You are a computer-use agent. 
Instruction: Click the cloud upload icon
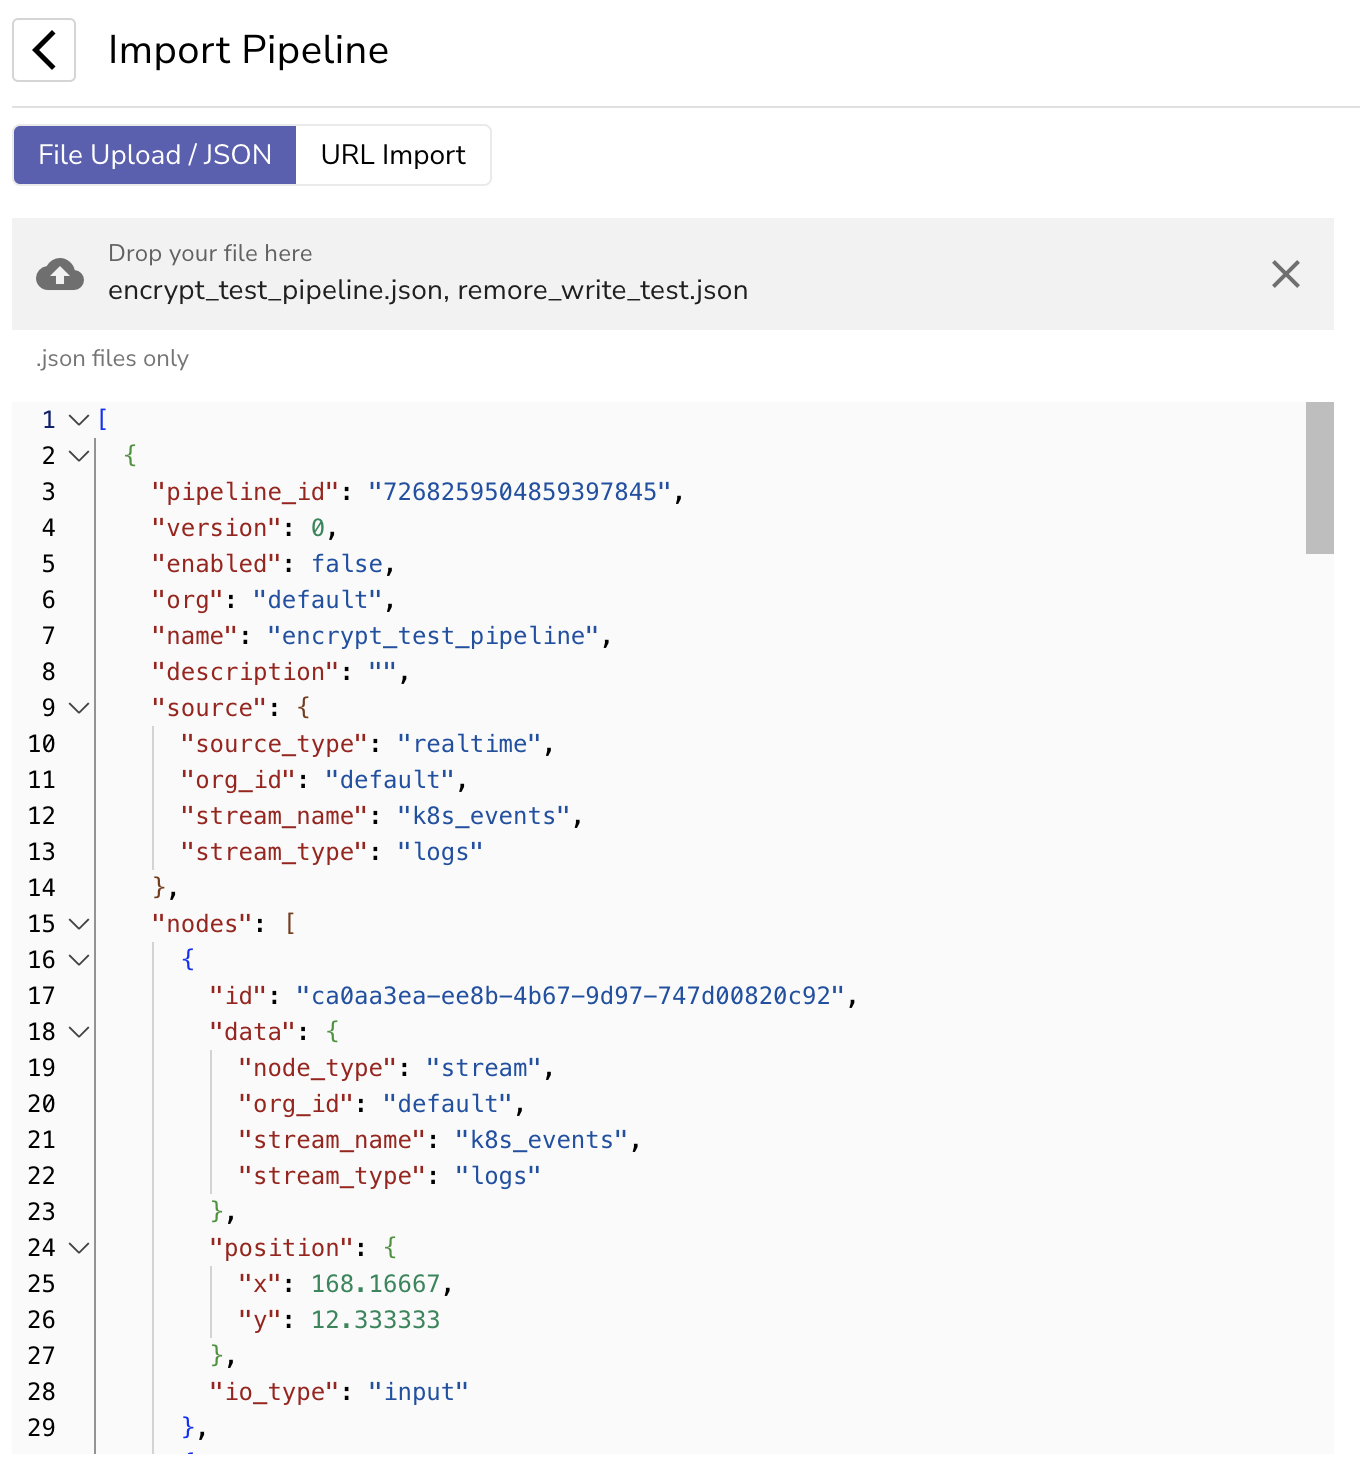(60, 274)
